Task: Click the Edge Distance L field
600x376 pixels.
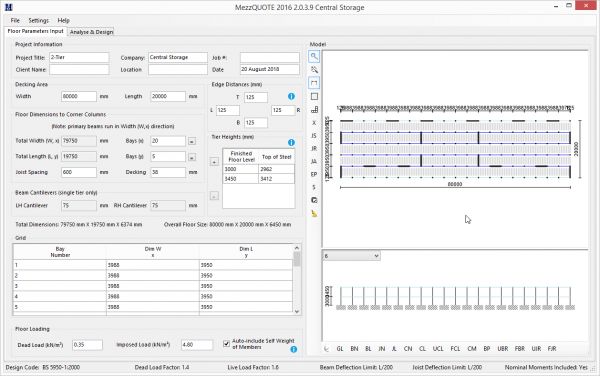Action: click(228, 110)
